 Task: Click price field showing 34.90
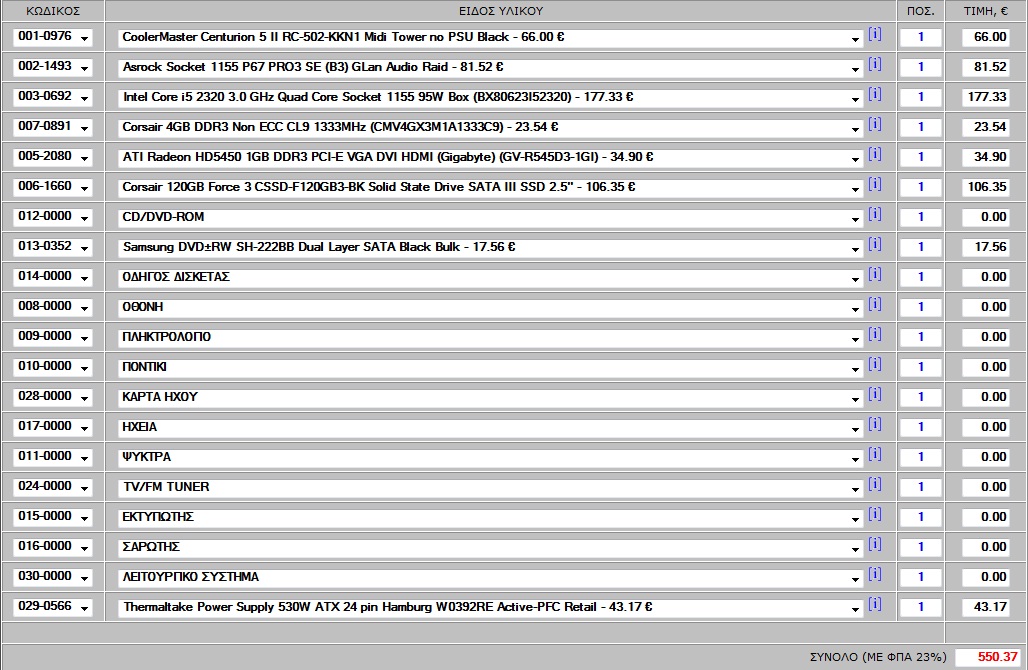985,157
